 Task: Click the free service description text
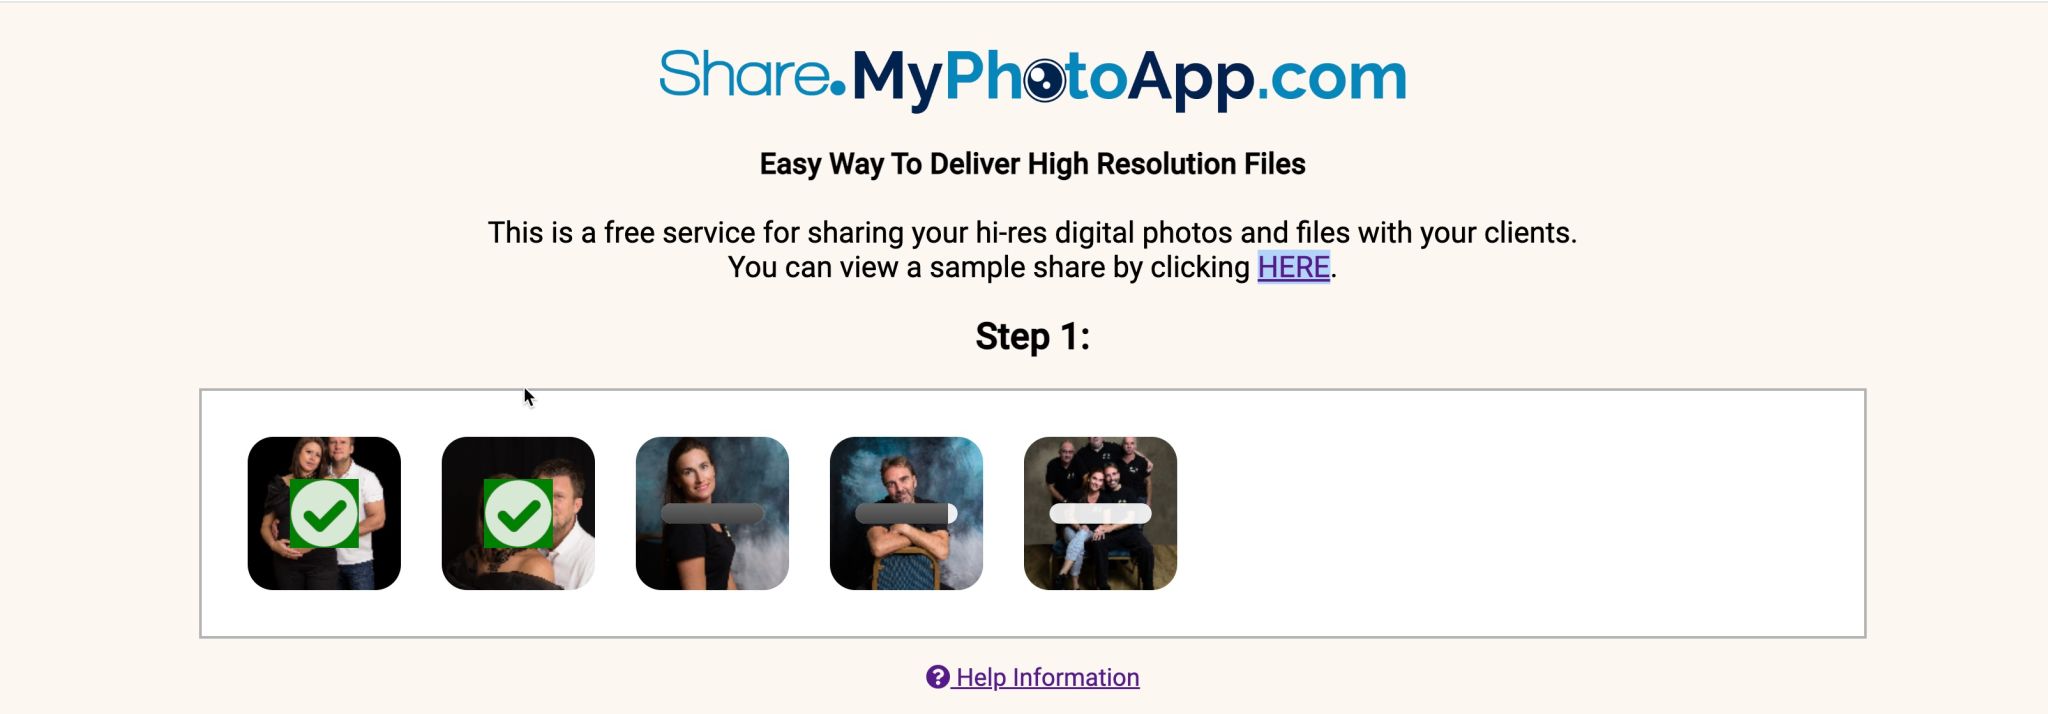[x=1033, y=250]
